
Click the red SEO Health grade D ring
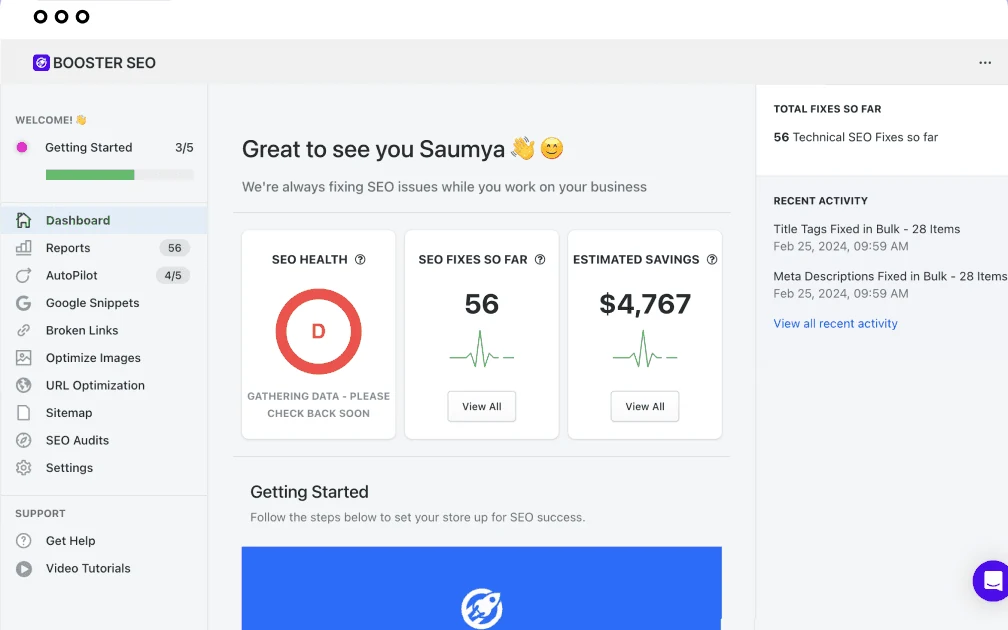tap(318, 331)
